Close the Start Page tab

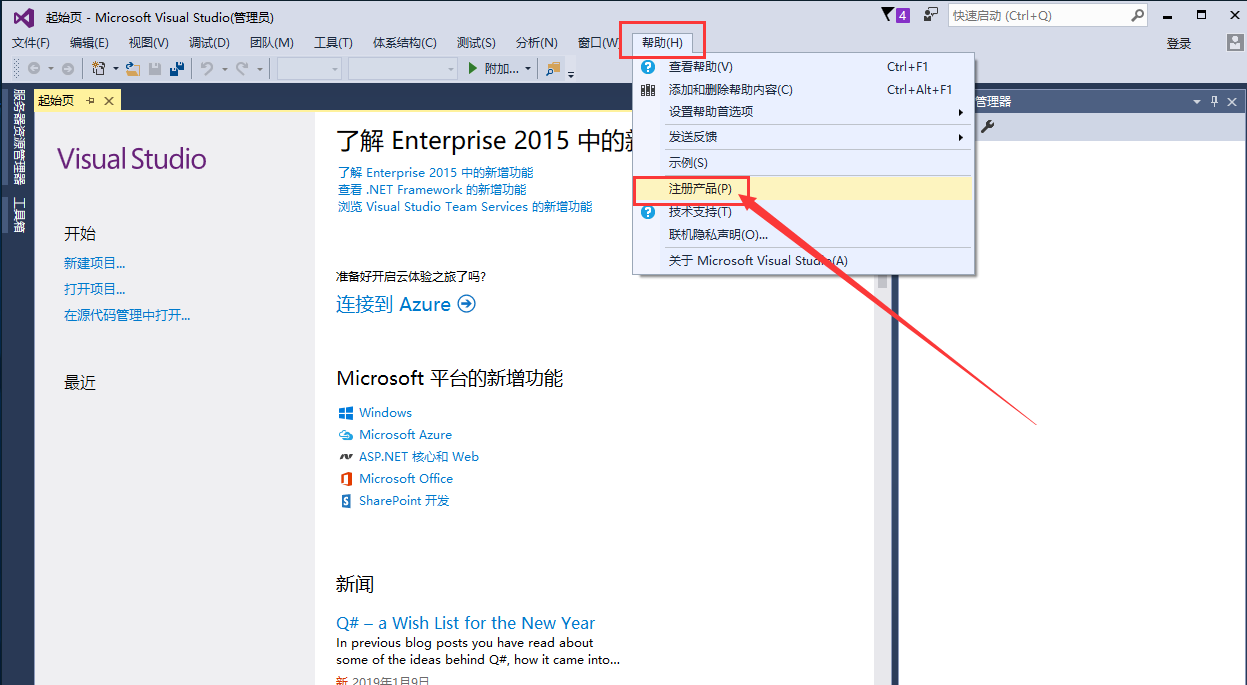click(109, 100)
